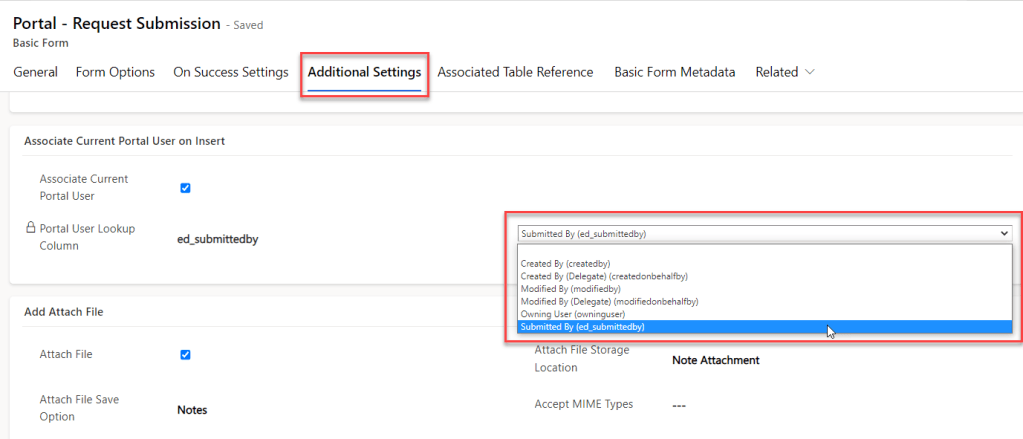Go to the On Success Settings tab

click(x=231, y=72)
